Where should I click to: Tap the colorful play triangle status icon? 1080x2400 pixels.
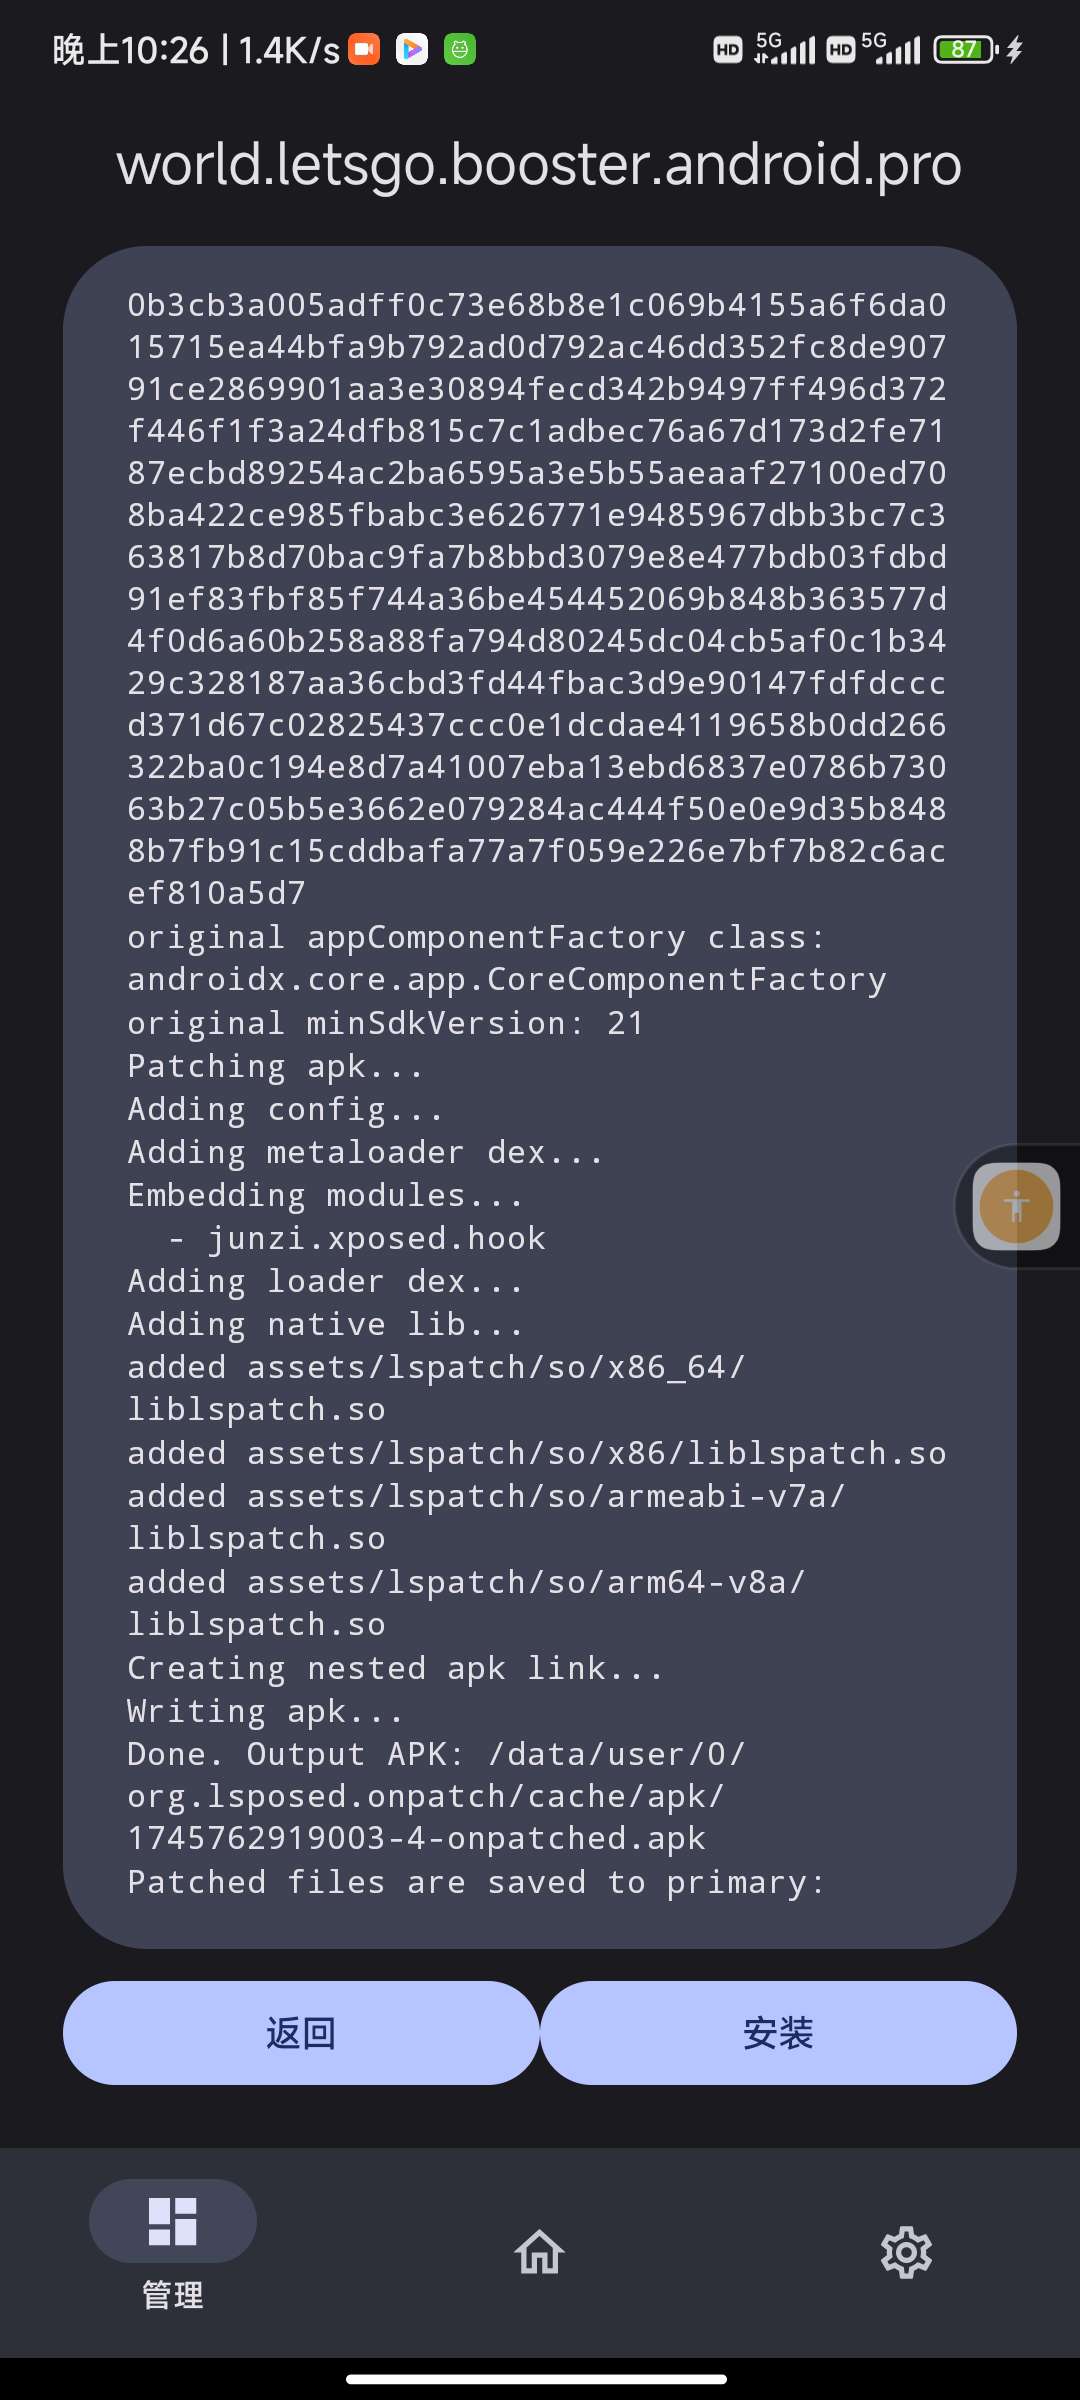pyautogui.click(x=412, y=49)
